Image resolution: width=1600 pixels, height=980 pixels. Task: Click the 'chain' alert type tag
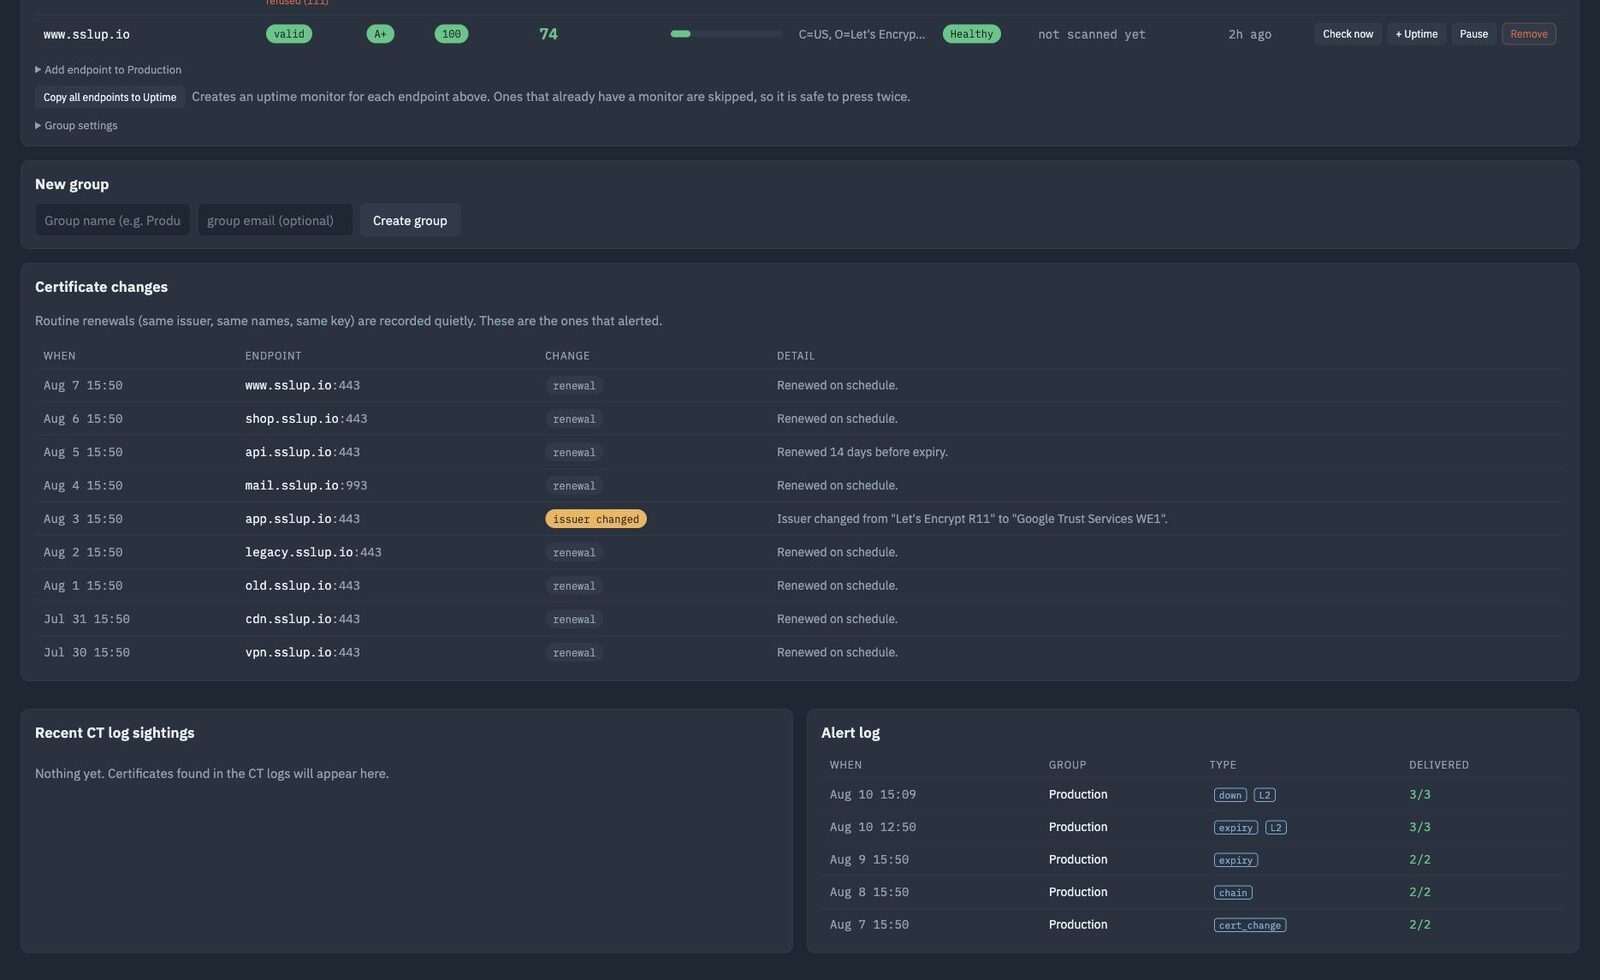coord(1233,892)
